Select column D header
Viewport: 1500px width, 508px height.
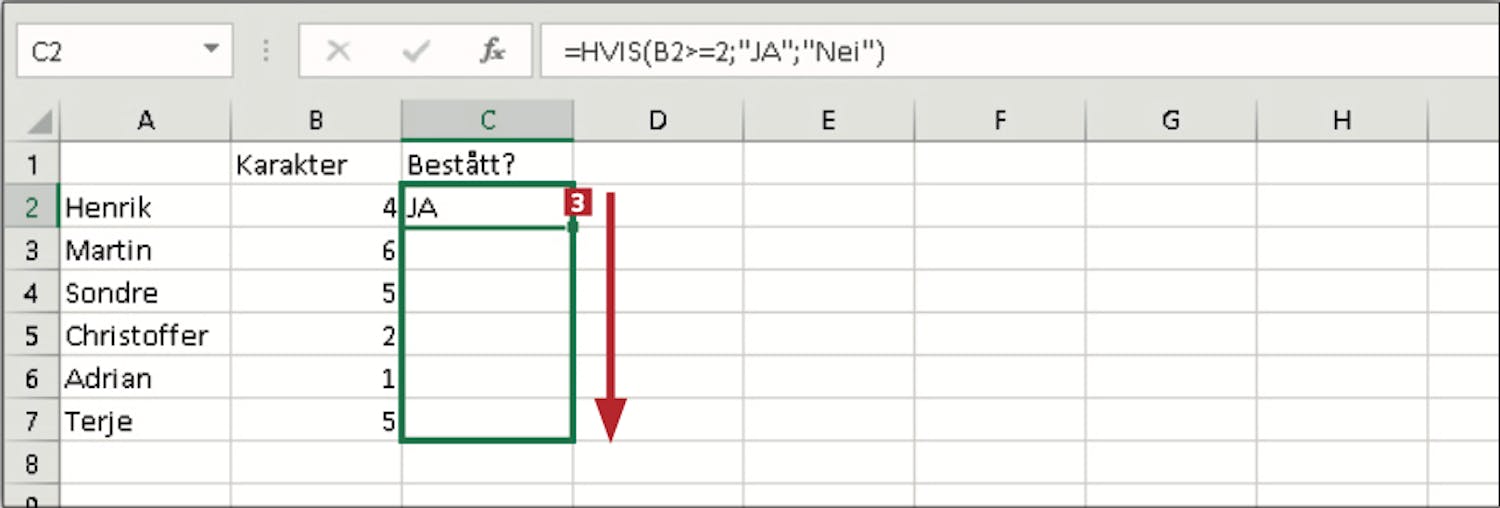click(657, 121)
